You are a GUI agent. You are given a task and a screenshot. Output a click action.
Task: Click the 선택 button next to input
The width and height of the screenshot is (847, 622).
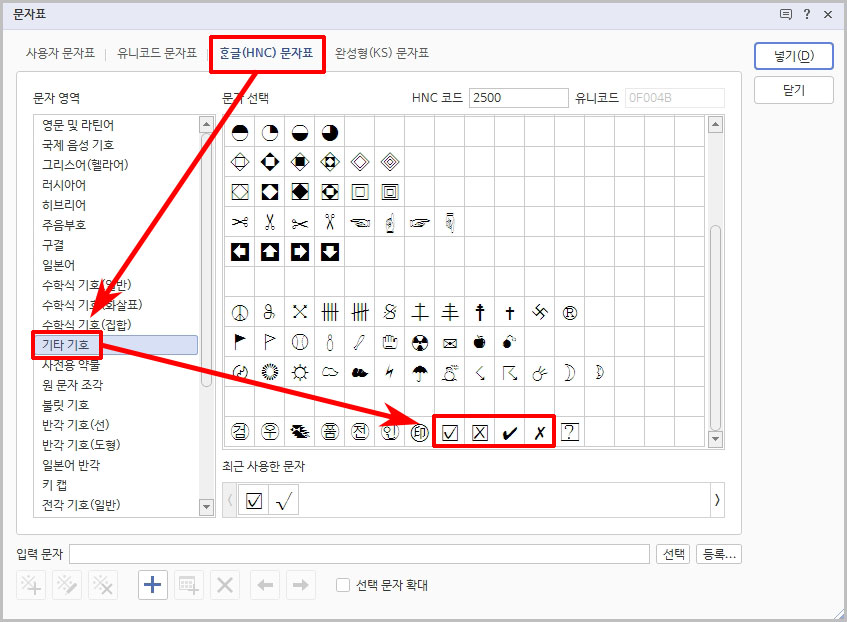[x=672, y=552]
